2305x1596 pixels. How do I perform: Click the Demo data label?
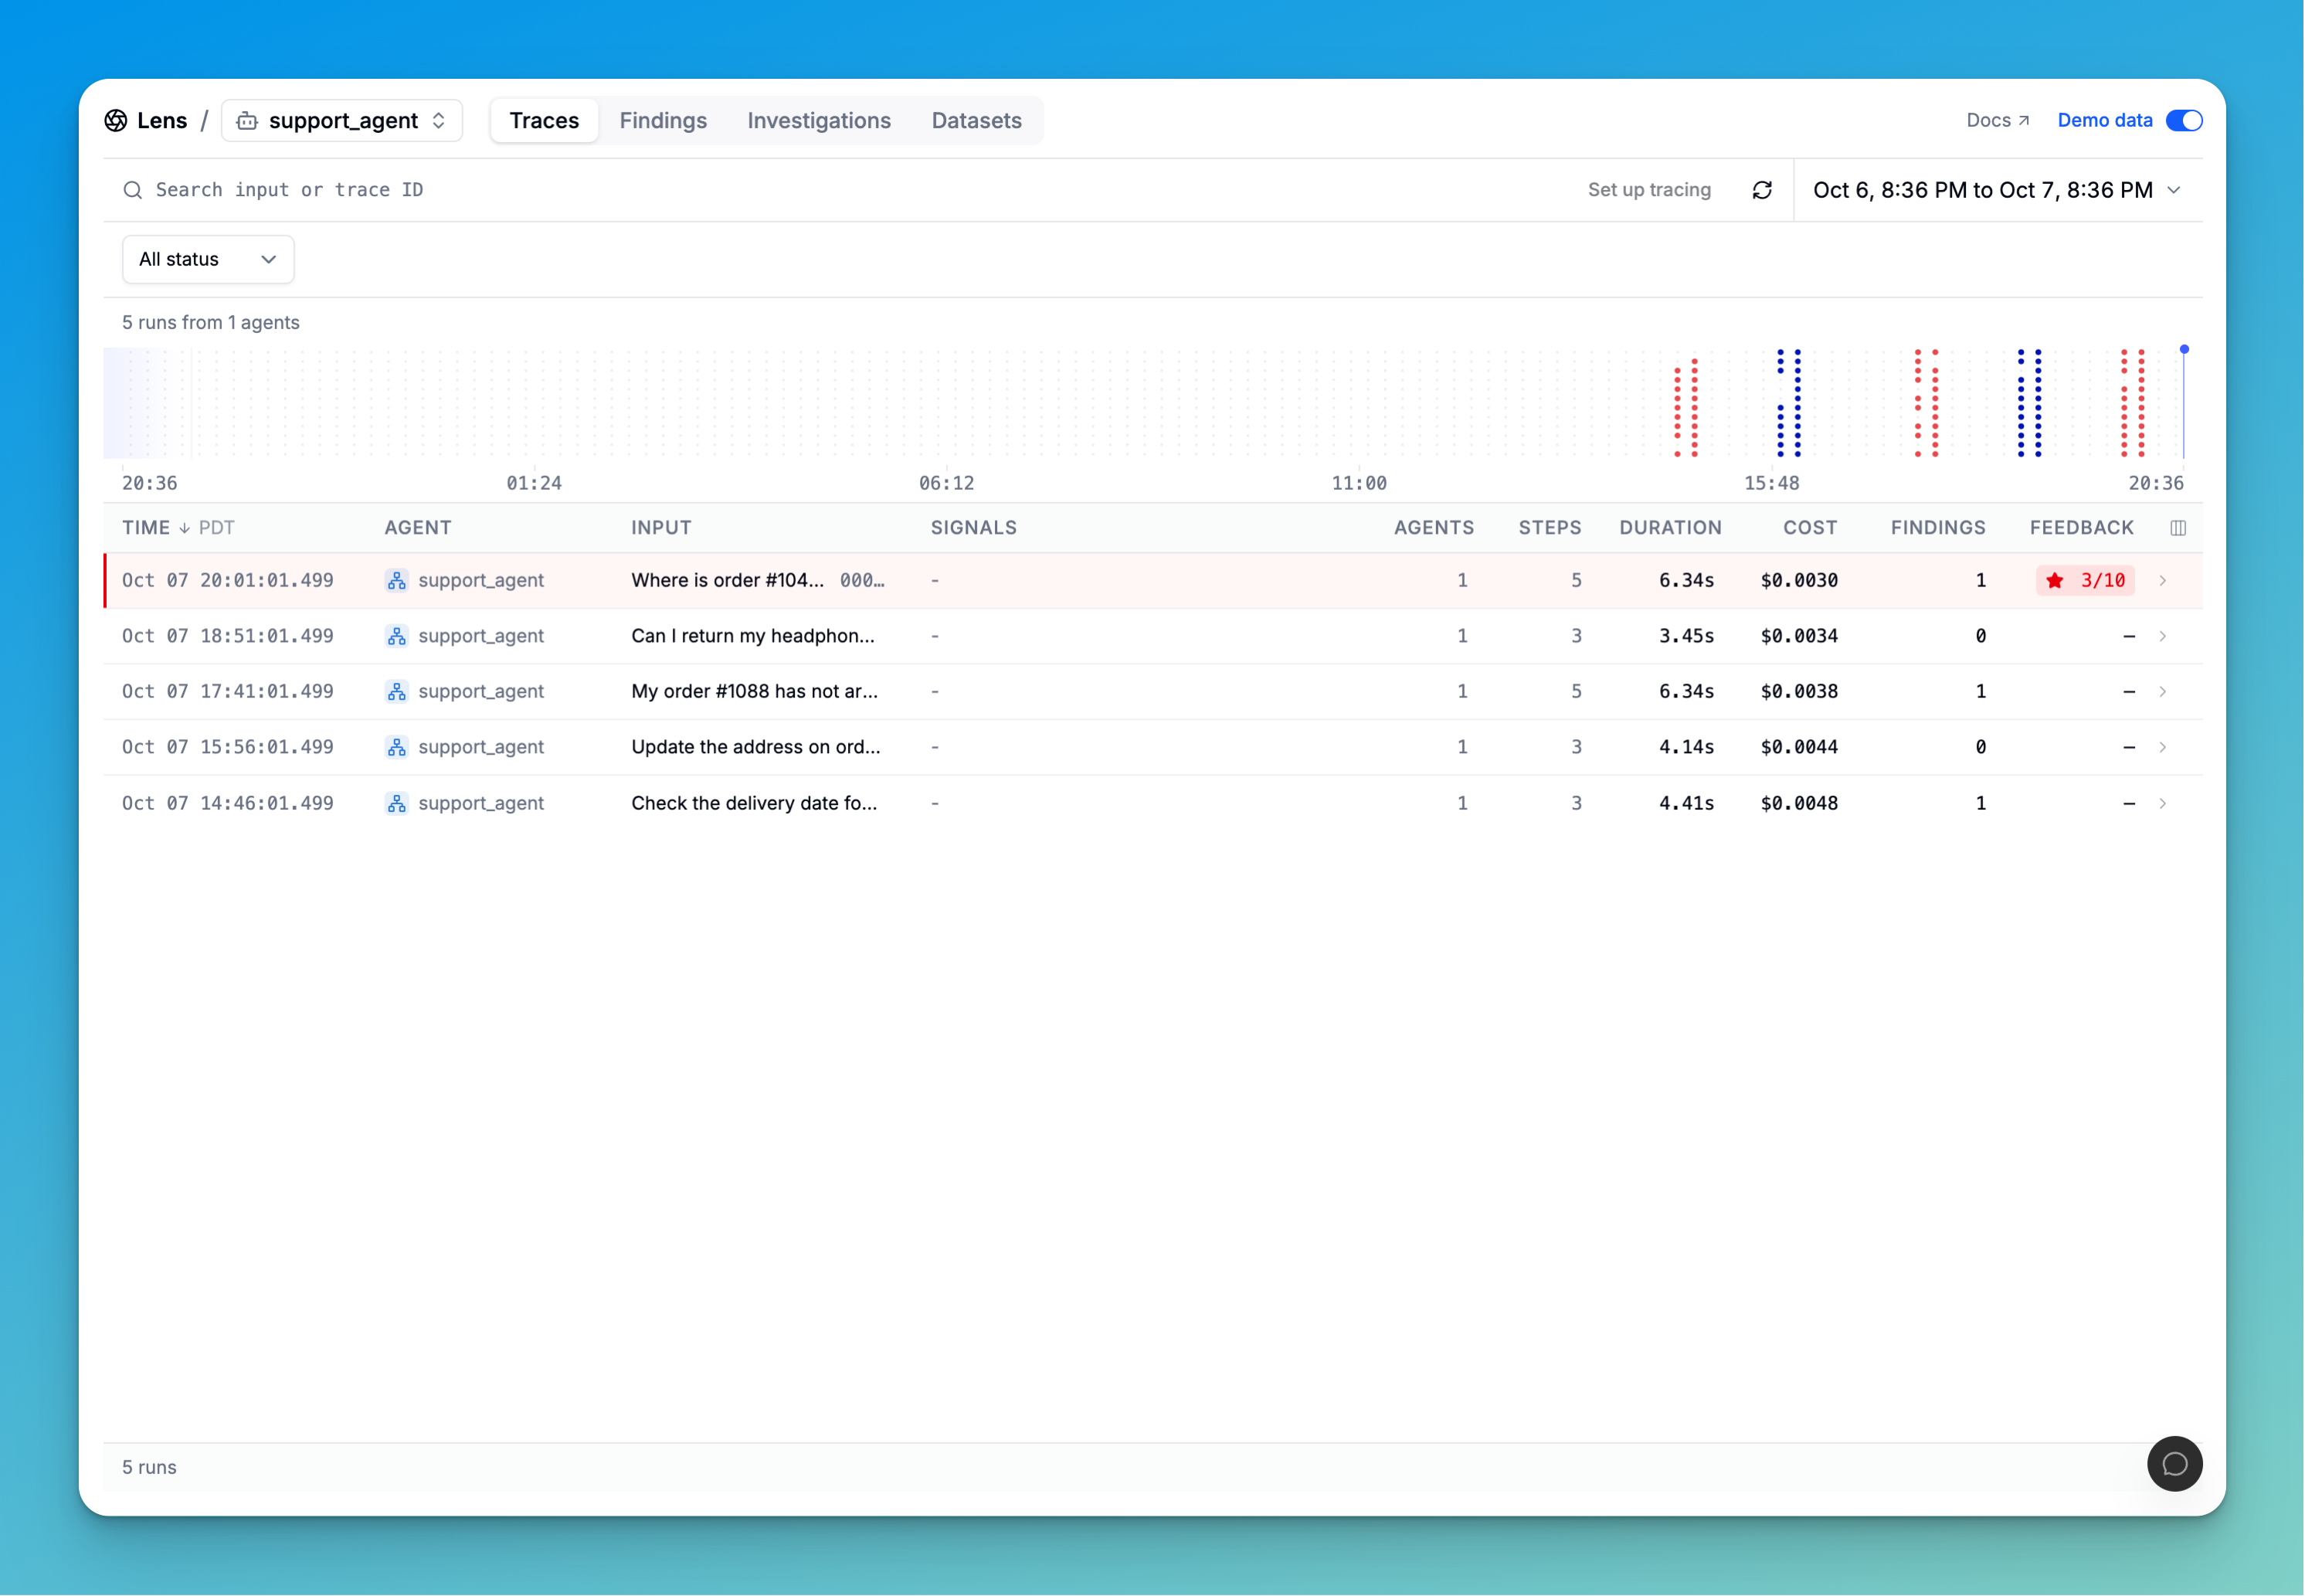tap(2104, 120)
